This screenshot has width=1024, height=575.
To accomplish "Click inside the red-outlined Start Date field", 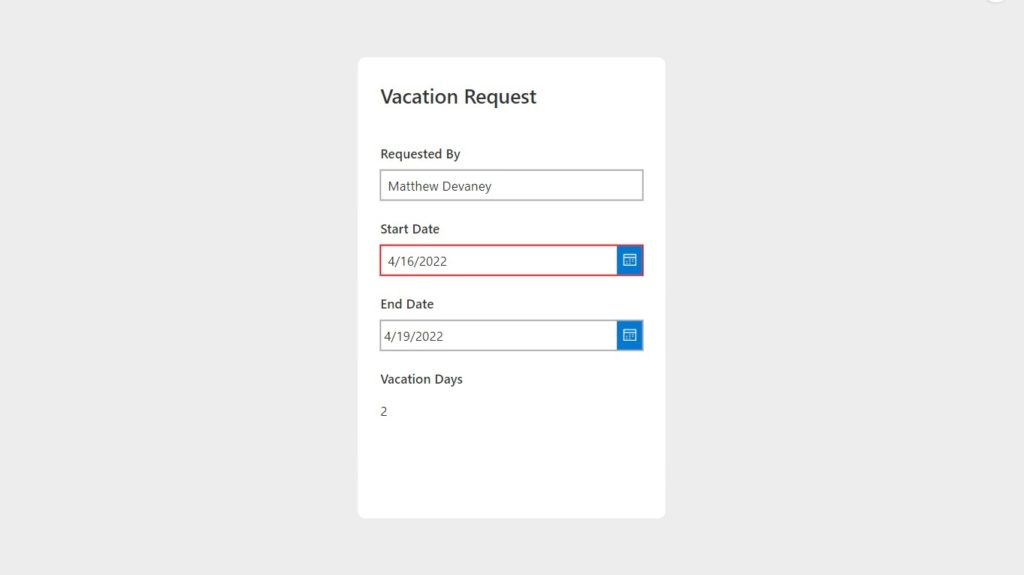I will pyautogui.click(x=499, y=260).
